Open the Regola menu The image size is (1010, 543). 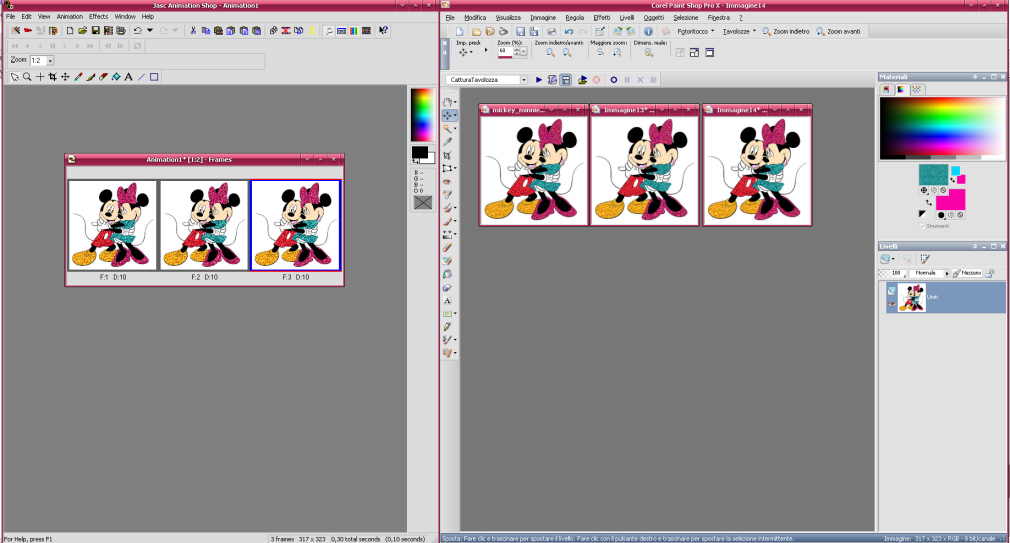pos(575,17)
